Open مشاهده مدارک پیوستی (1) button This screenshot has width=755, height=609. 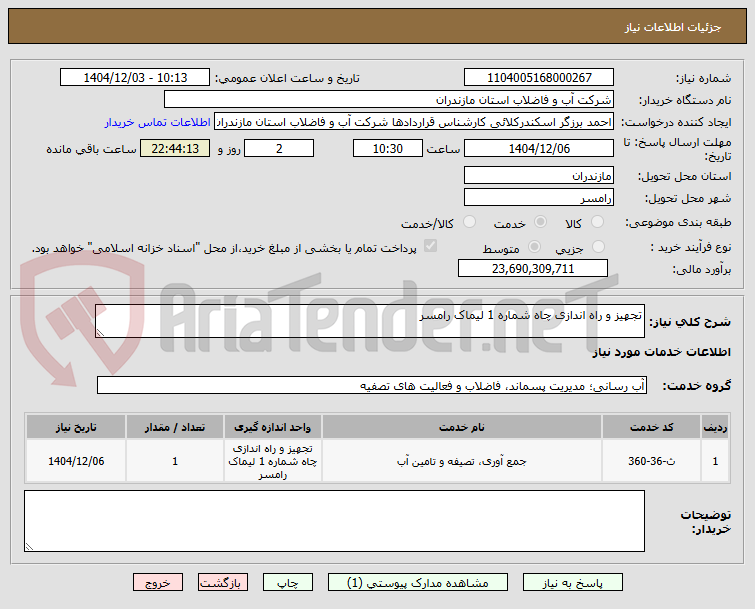(417, 582)
